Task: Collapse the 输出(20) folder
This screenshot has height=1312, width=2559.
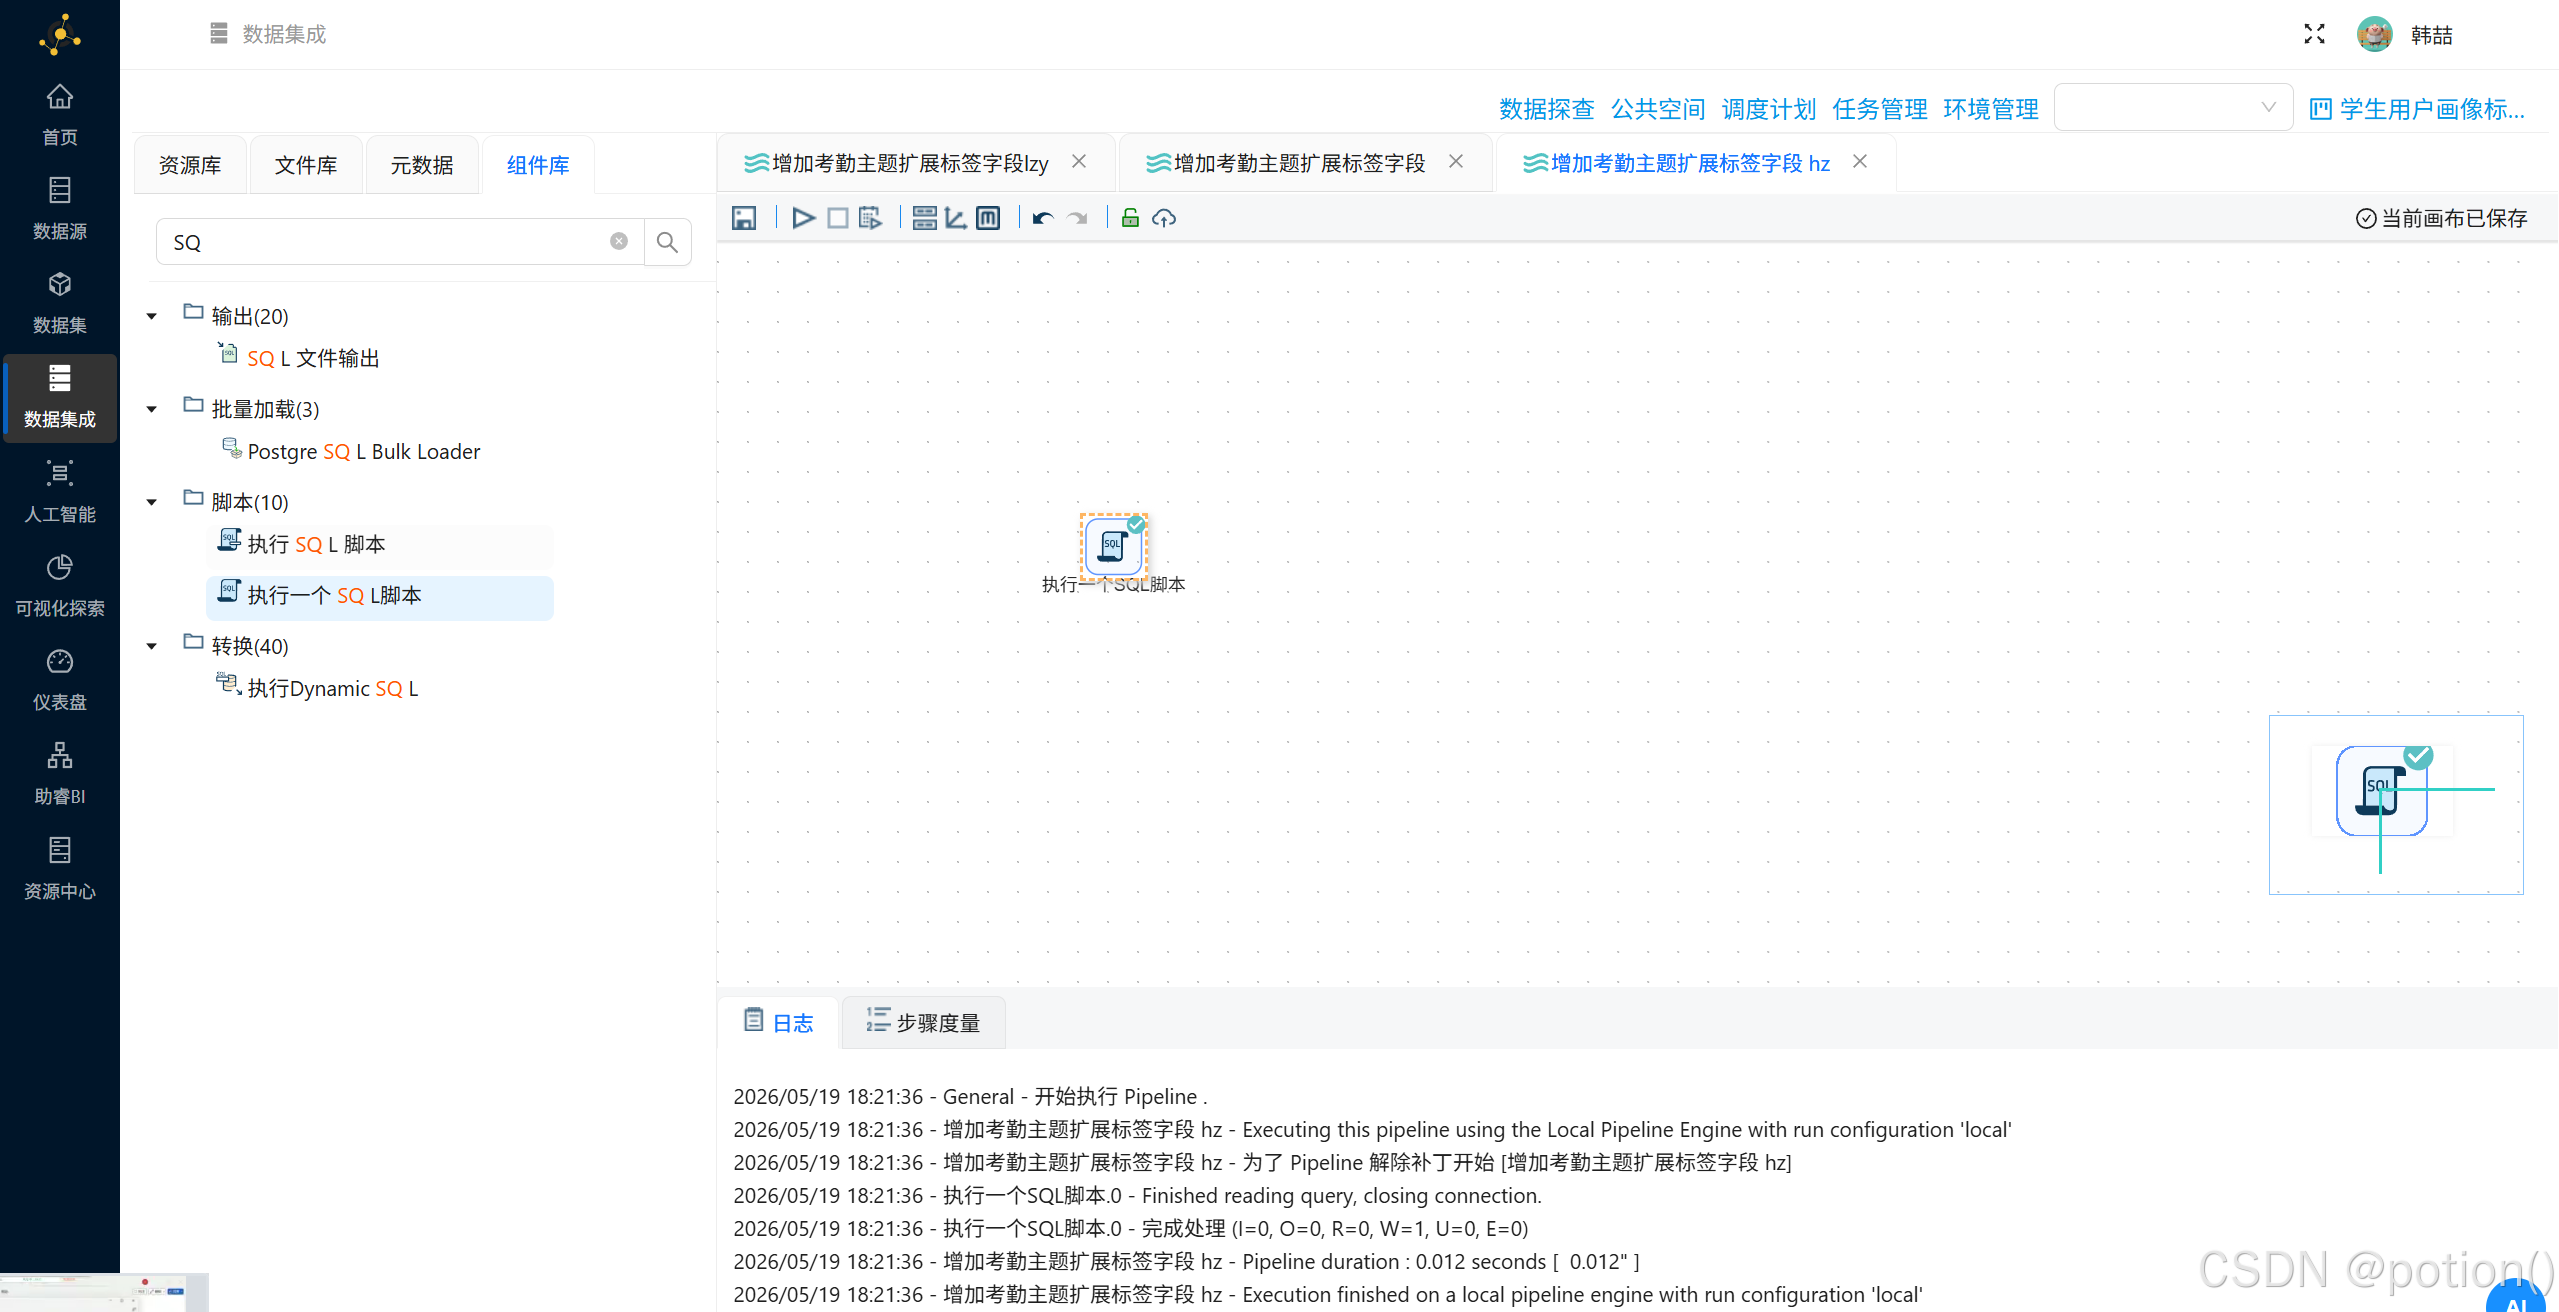Action: click(x=152, y=316)
